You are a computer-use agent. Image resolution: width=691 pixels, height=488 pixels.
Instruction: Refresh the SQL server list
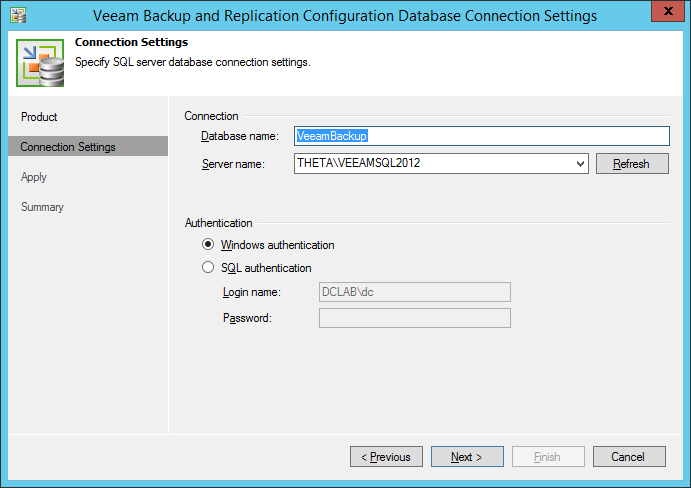(632, 164)
